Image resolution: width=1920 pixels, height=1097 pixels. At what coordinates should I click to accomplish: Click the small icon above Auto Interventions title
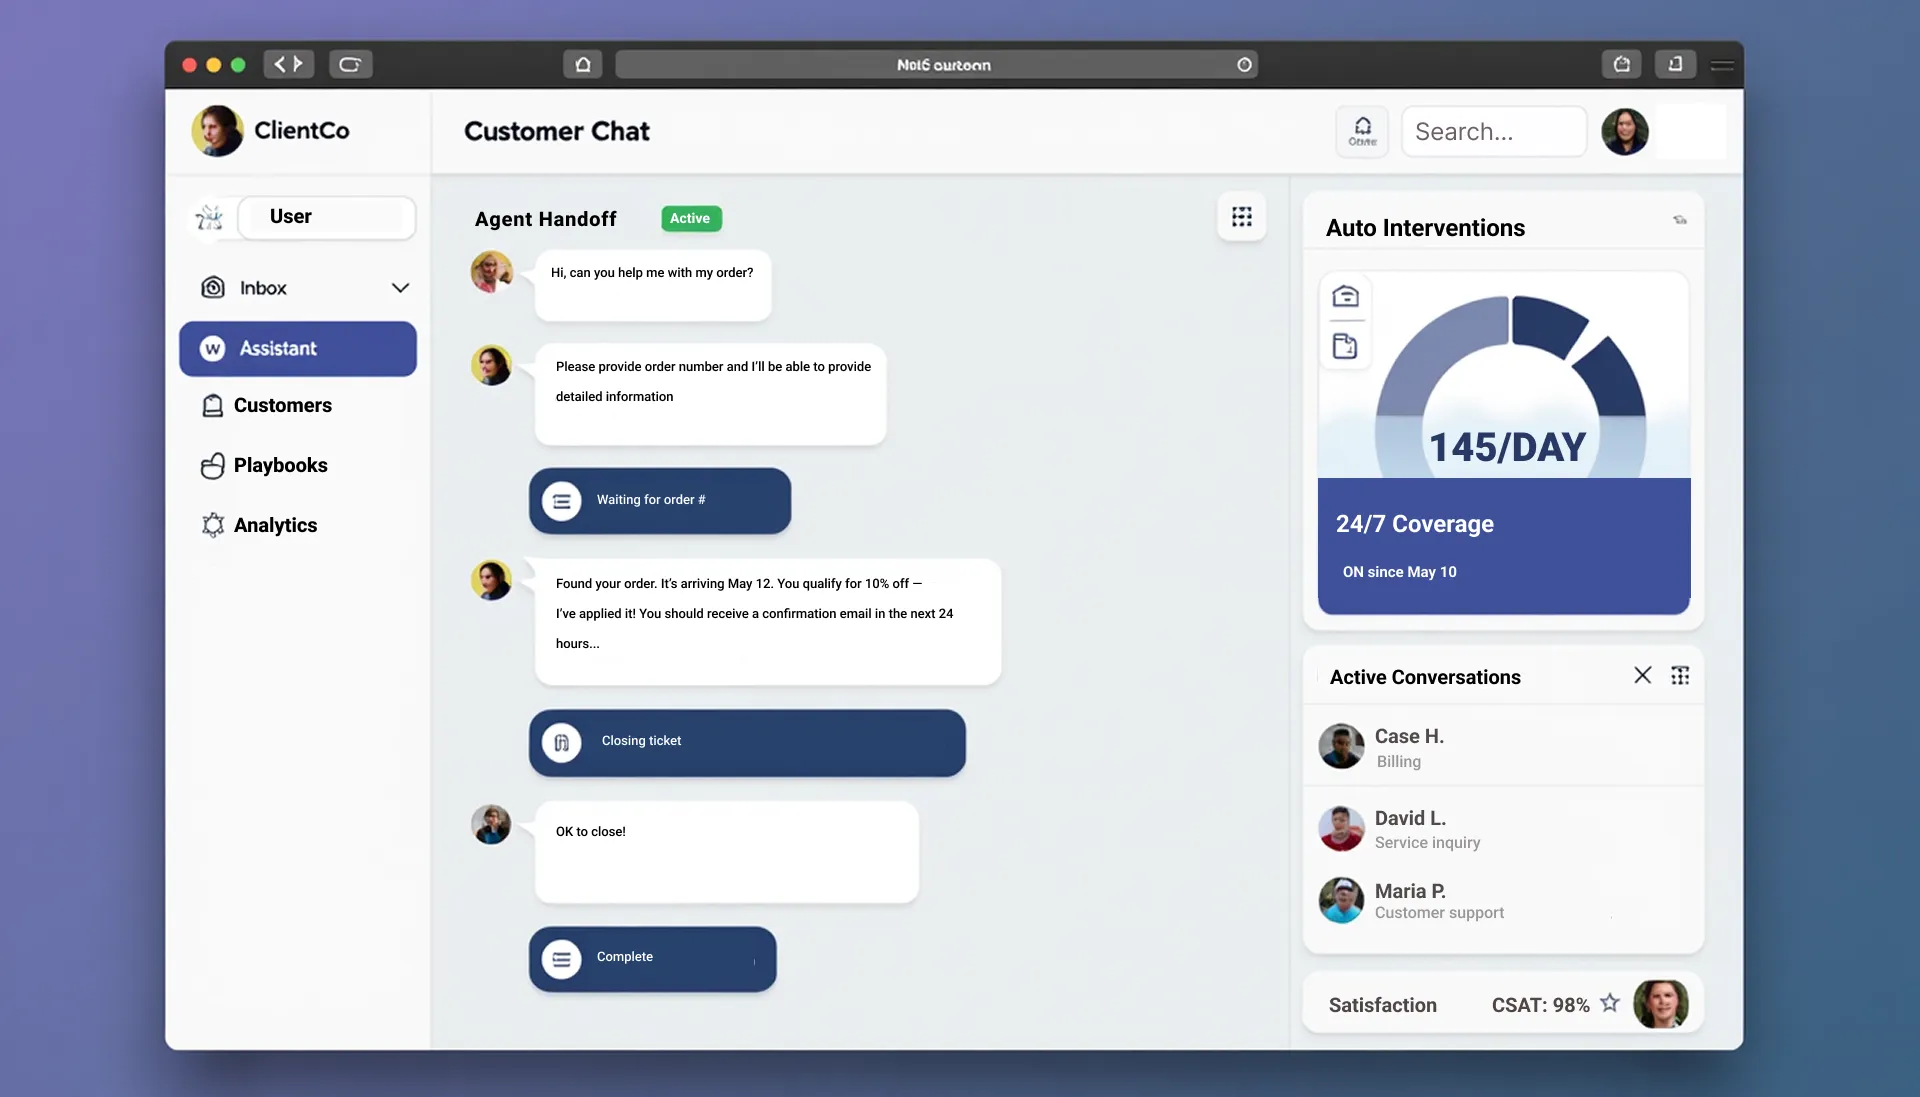coord(1681,219)
